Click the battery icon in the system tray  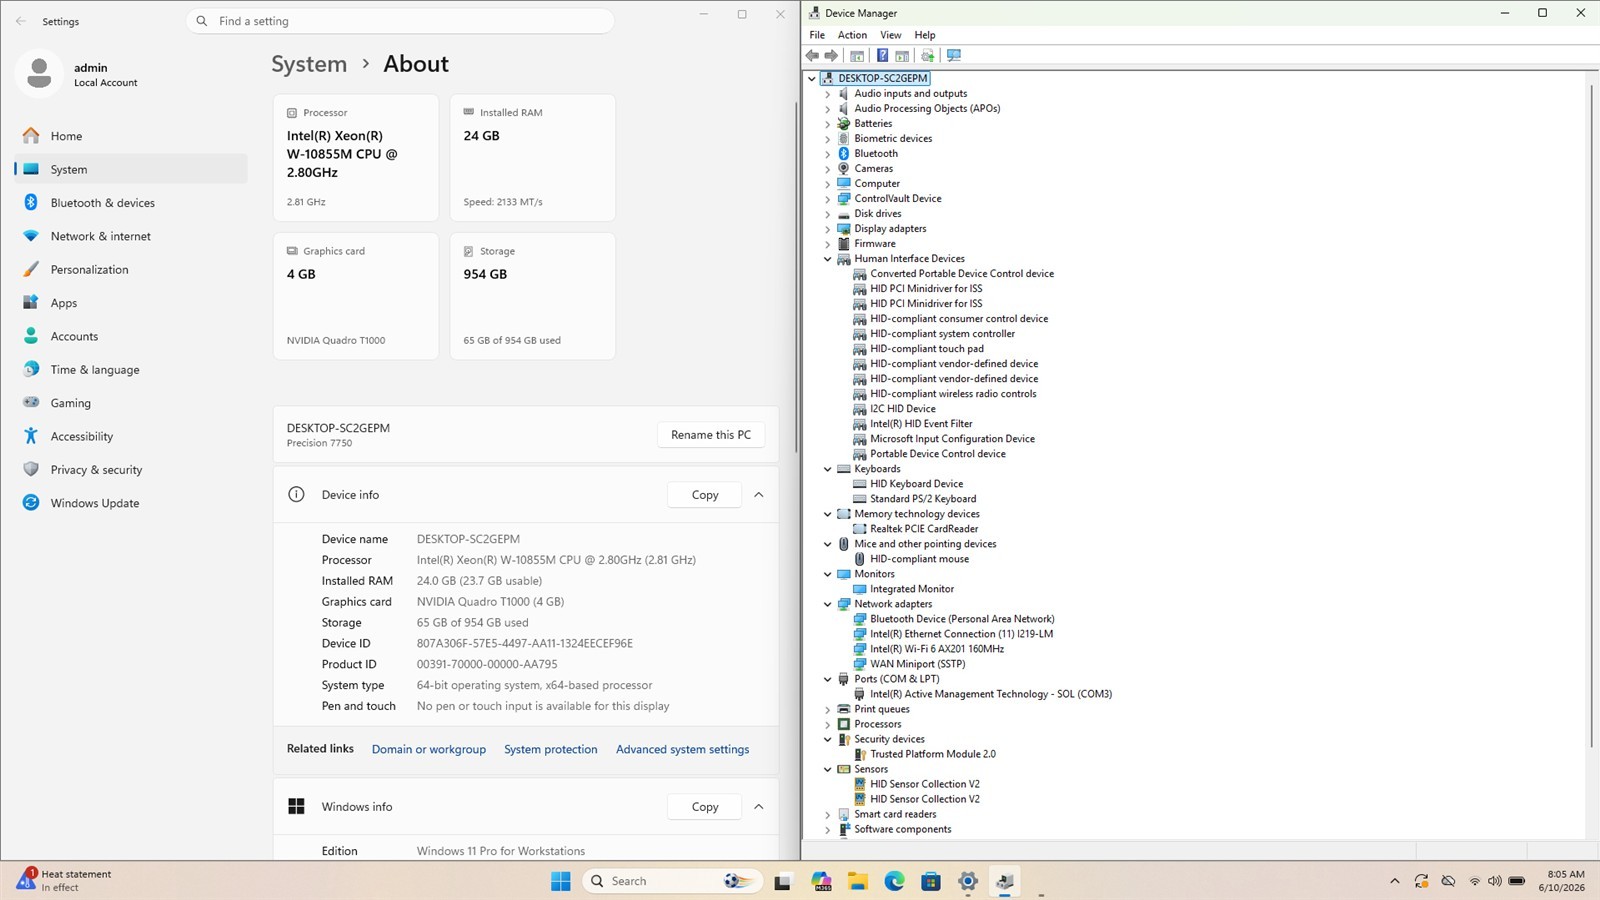(1517, 881)
